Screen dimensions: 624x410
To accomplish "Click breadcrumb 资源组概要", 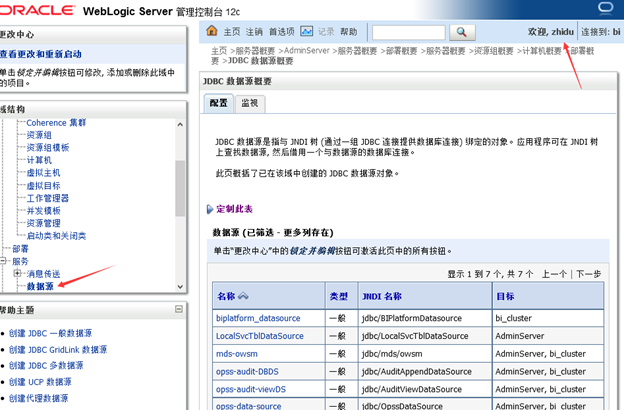I will pyautogui.click(x=494, y=51).
